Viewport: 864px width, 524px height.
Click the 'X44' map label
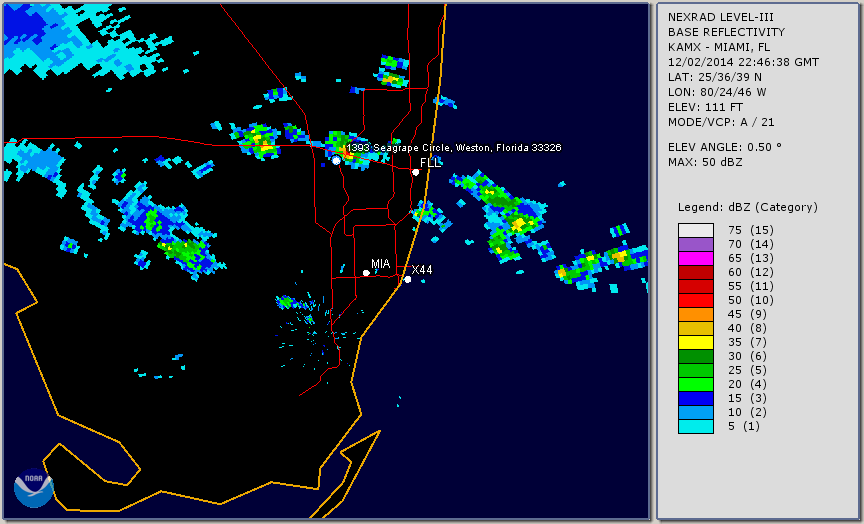pos(422,269)
